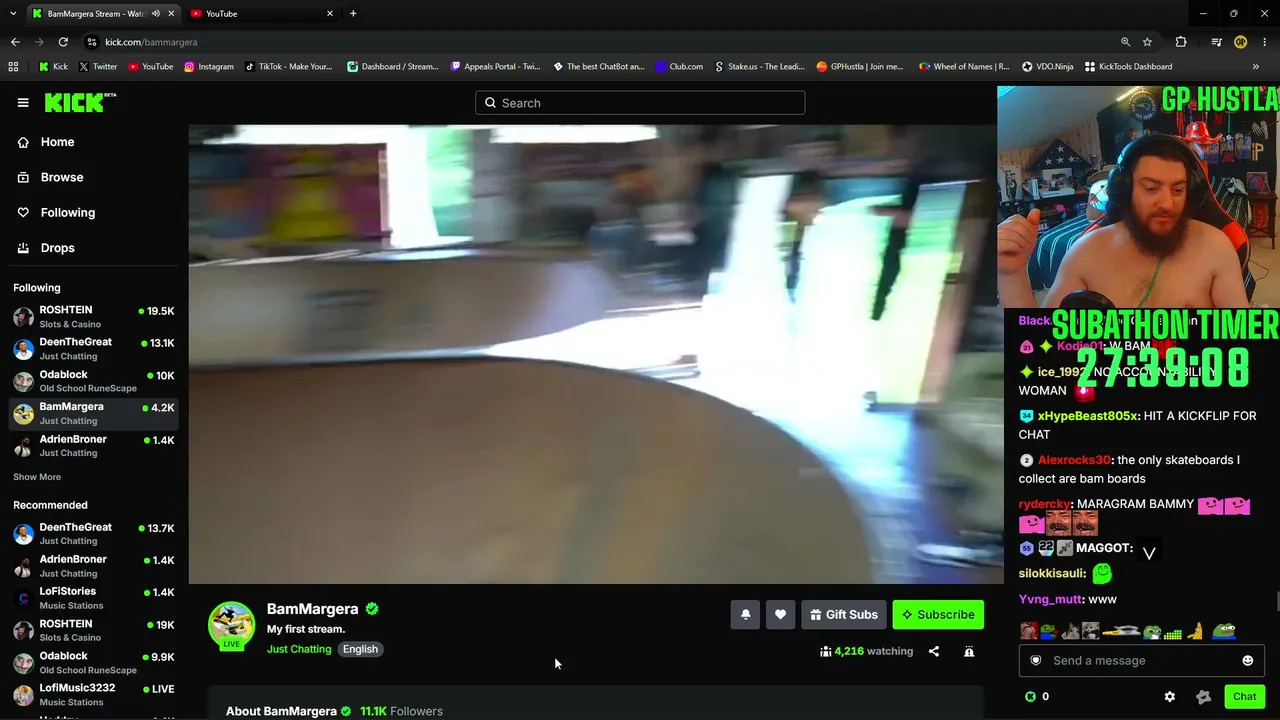Open the KickTools Dashboard bookmark
Viewport: 1280px width, 720px height.
[x=1128, y=67]
